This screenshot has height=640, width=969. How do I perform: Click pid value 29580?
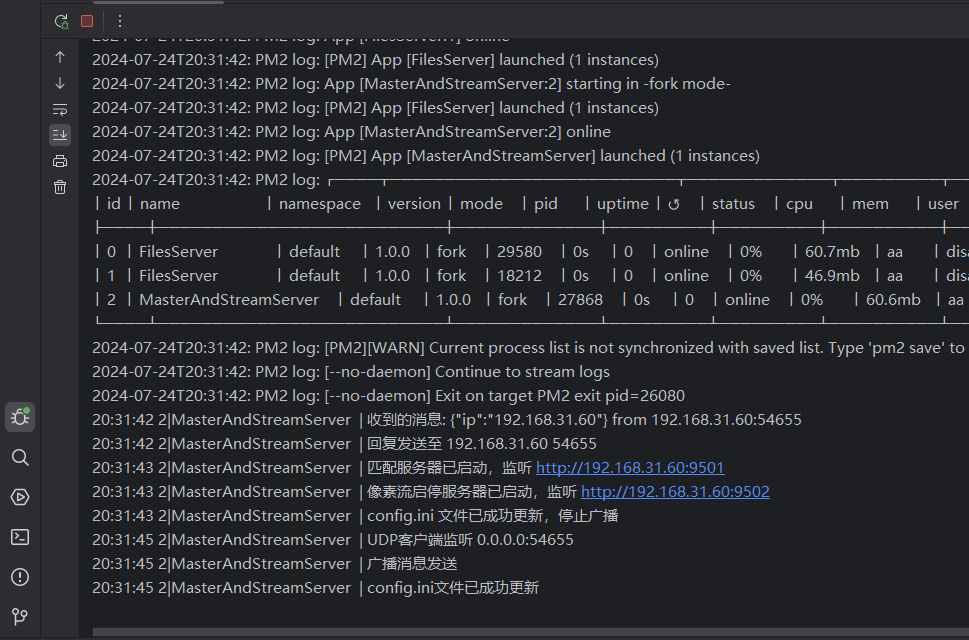(x=519, y=252)
